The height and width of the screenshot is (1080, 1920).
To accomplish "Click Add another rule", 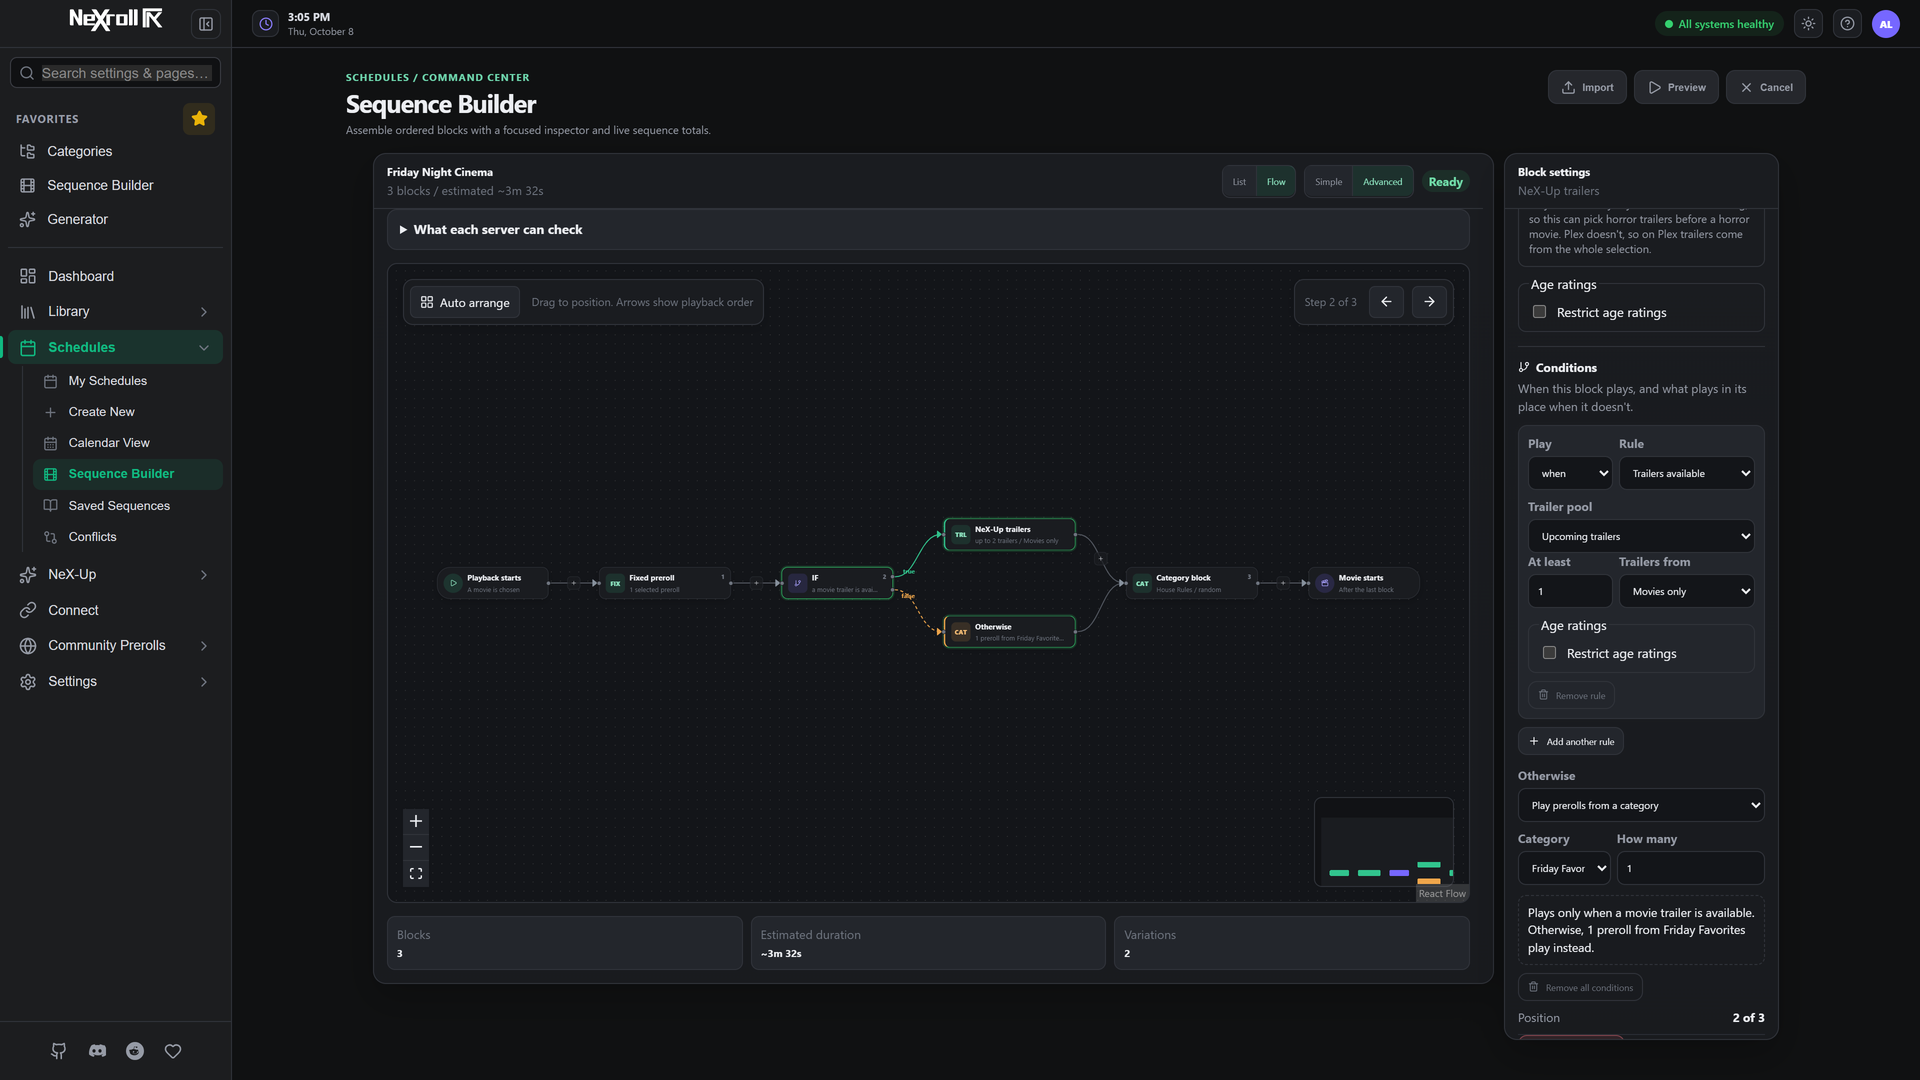I will [x=1571, y=741].
